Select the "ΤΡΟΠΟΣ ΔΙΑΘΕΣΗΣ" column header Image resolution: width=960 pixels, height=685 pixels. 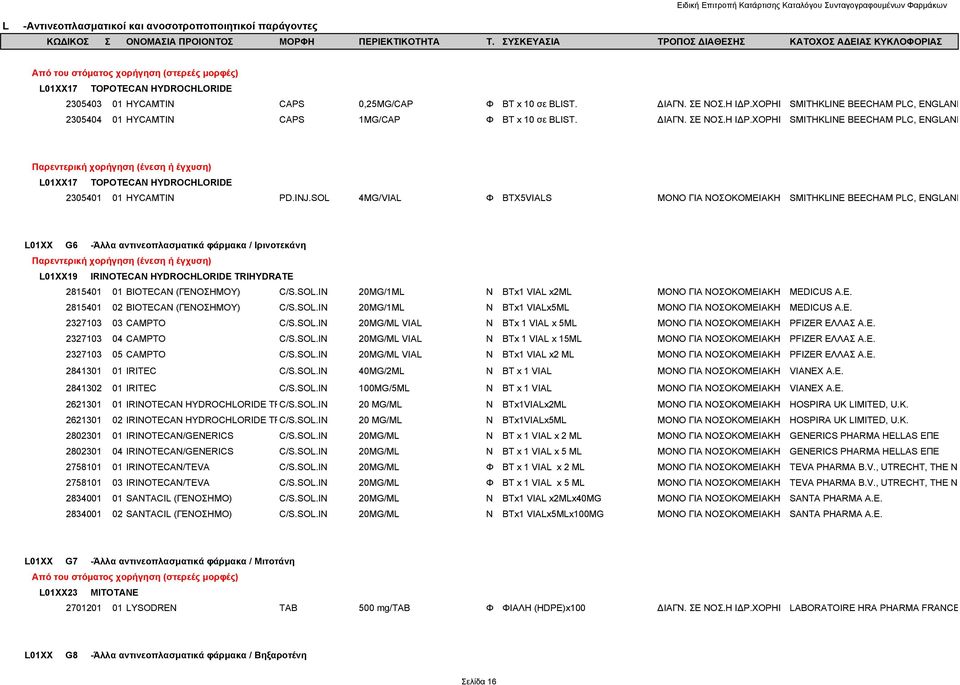coord(701,42)
